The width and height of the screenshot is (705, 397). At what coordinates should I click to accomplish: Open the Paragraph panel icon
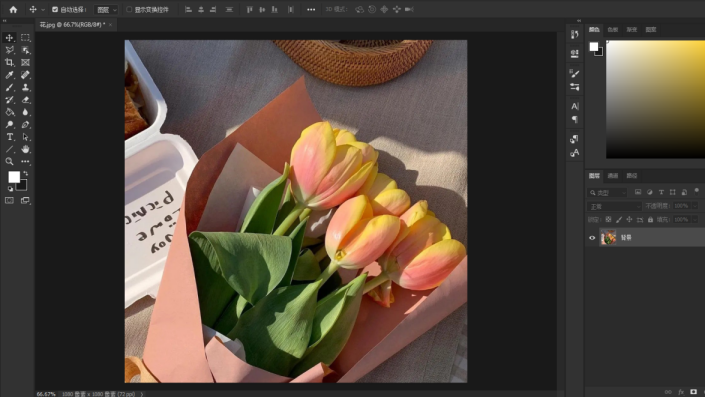(x=575, y=120)
